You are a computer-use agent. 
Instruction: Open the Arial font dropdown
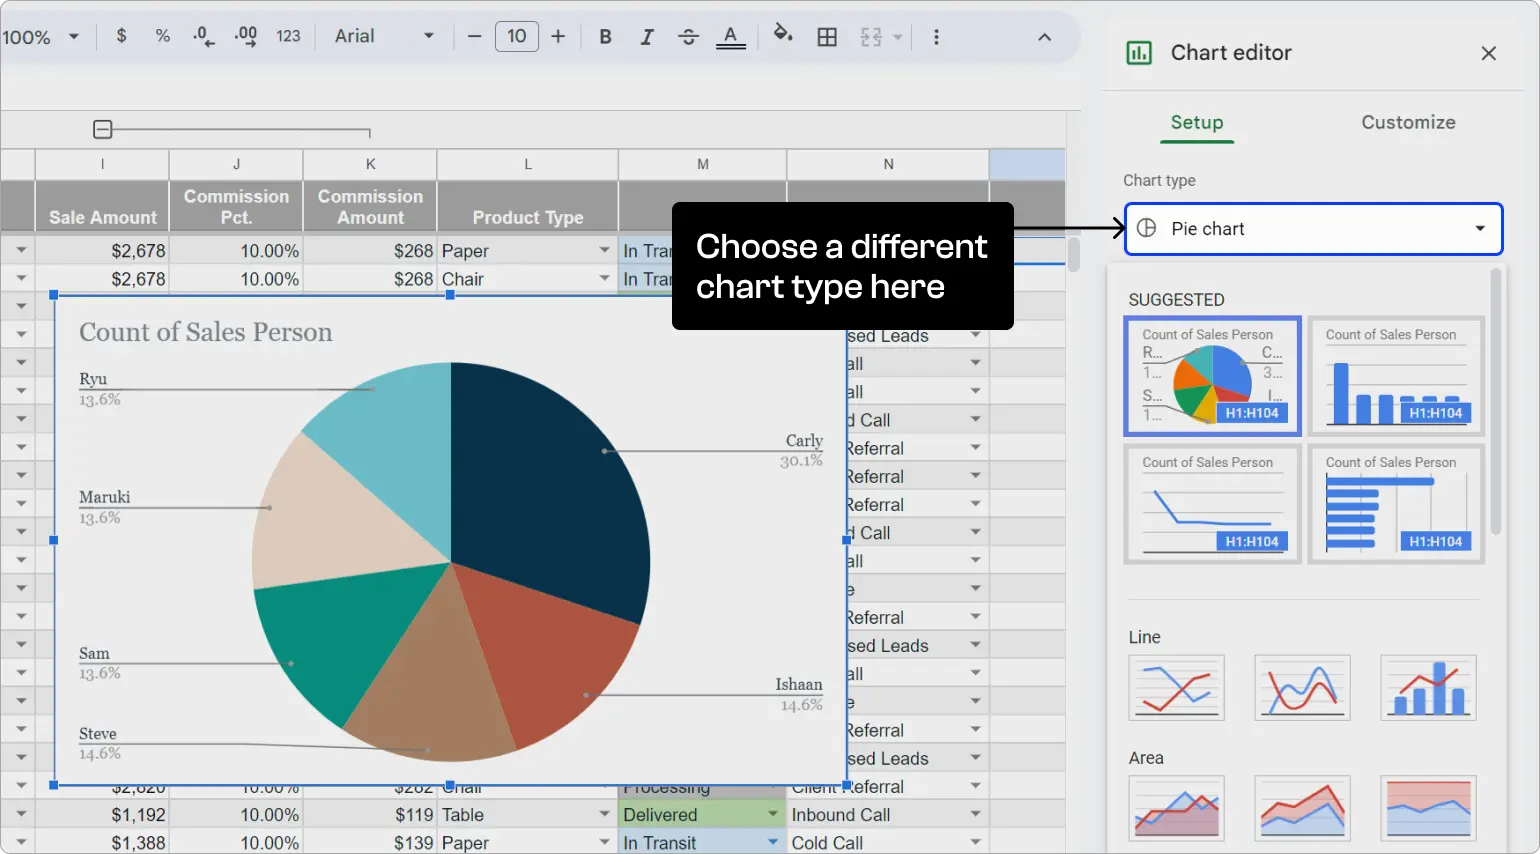pyautogui.click(x=384, y=36)
